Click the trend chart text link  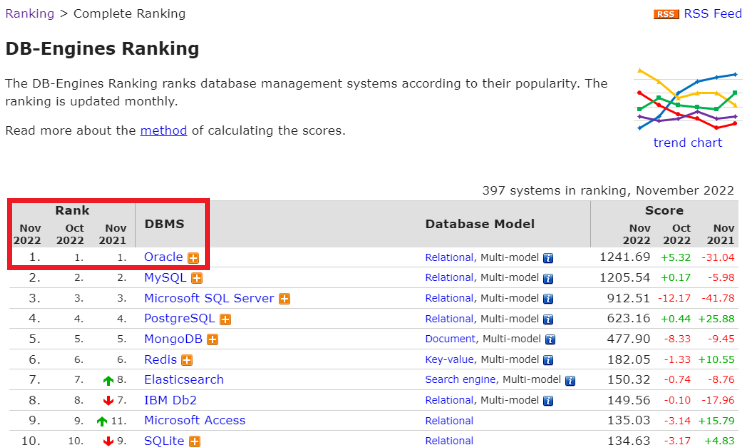tap(687, 143)
